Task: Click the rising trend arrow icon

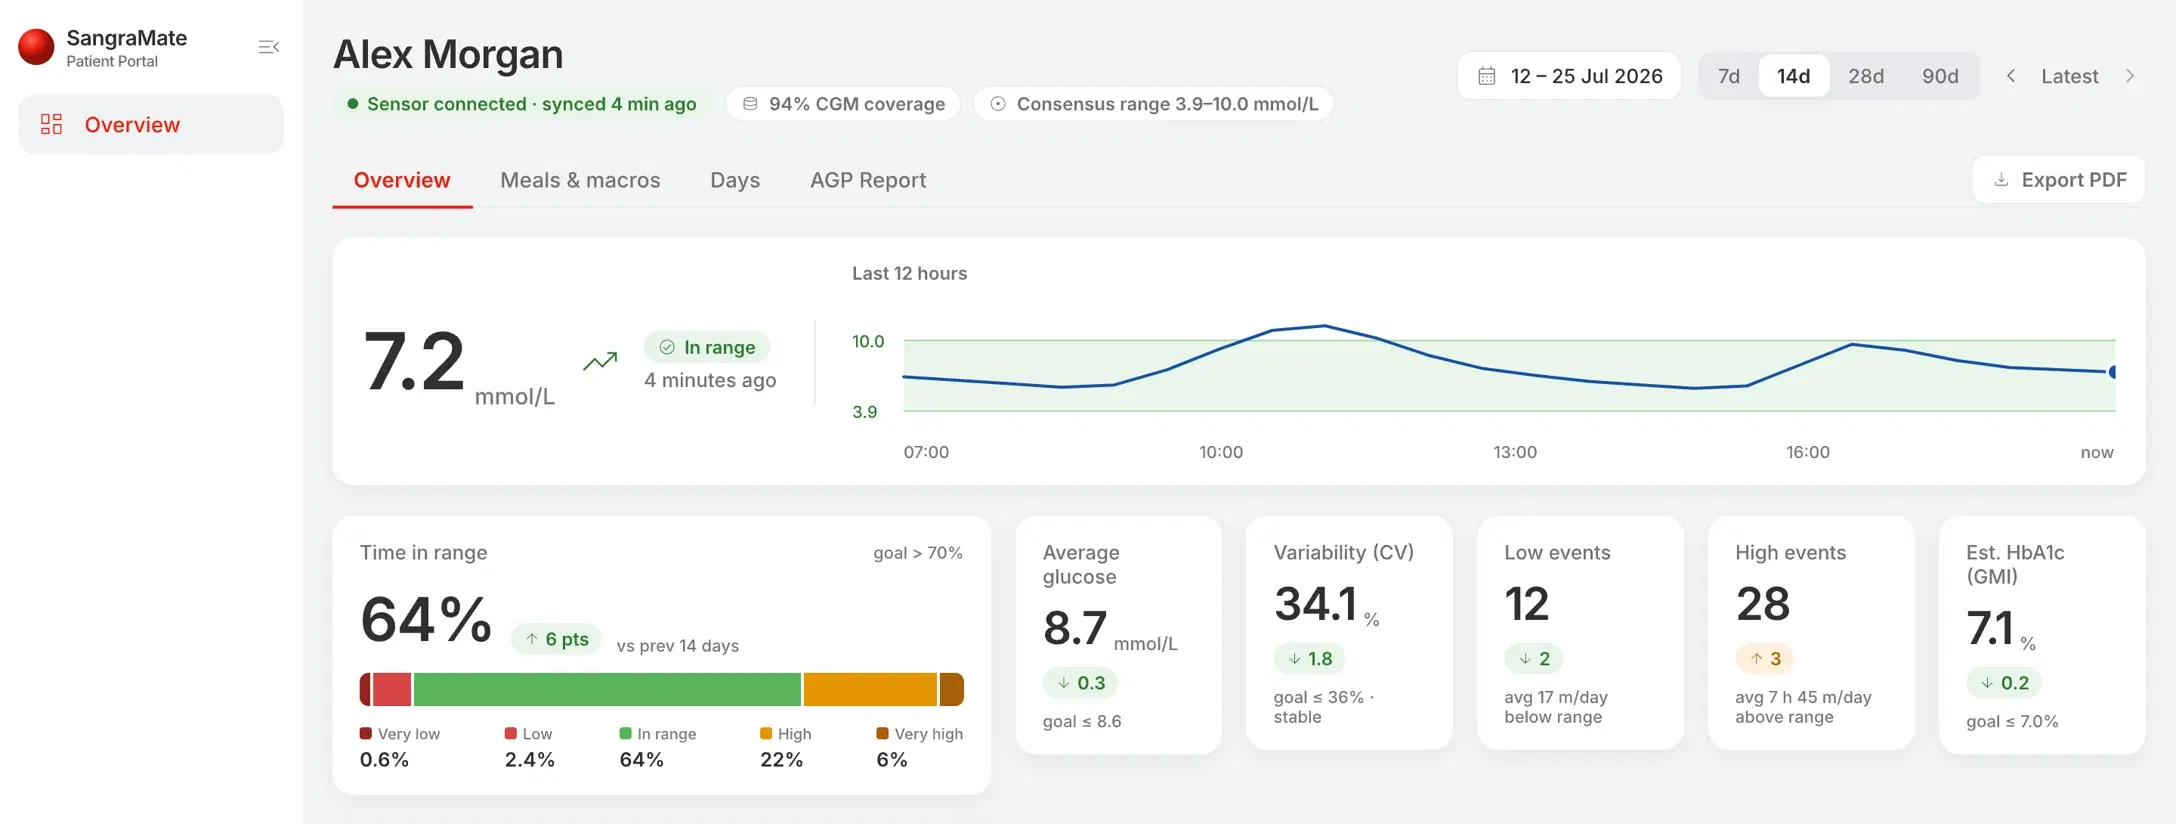Action: pos(600,361)
